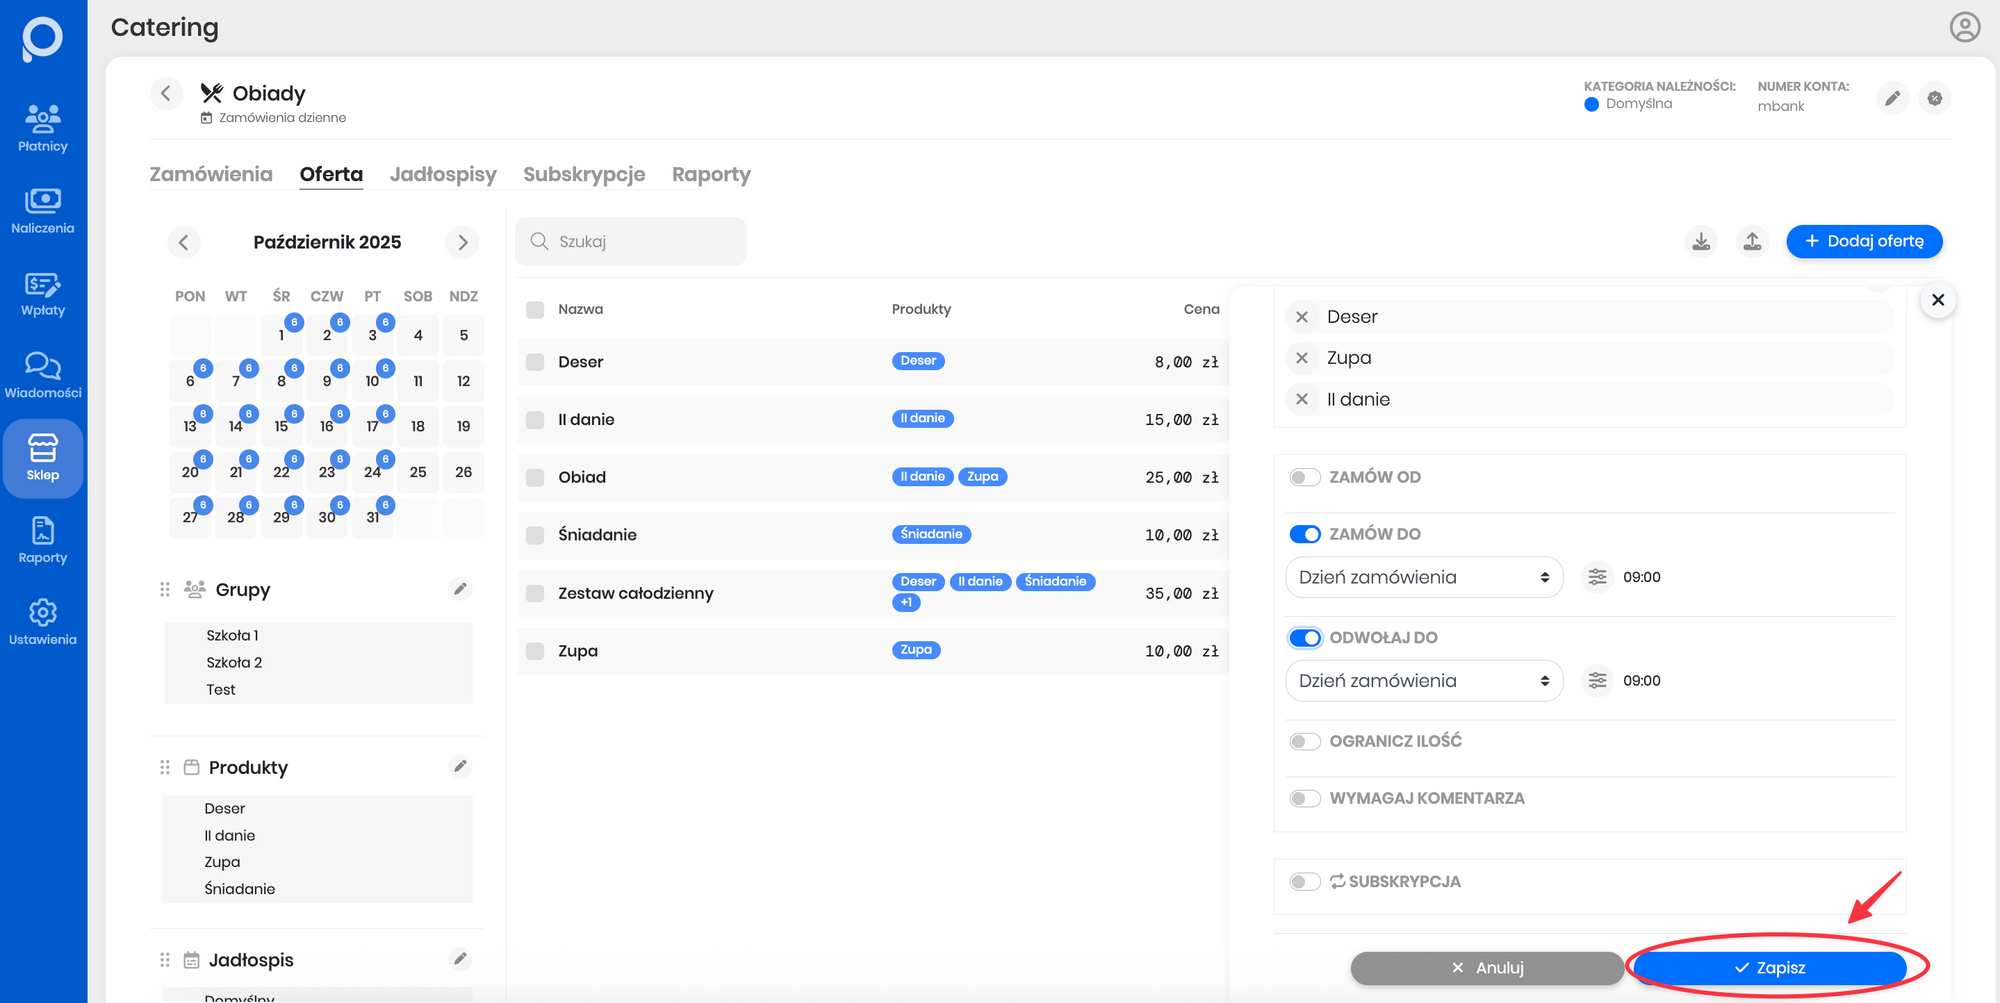Click the download icon near Dodaj ofertę

click(x=1701, y=242)
